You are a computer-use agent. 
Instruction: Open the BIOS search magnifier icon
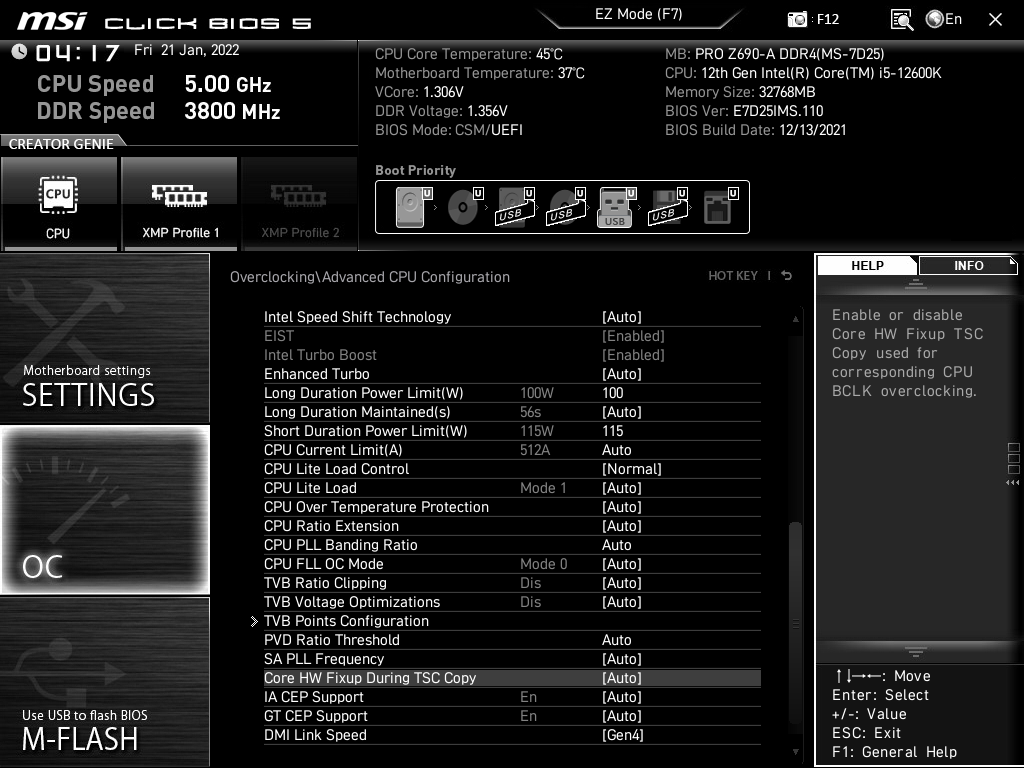coord(901,20)
